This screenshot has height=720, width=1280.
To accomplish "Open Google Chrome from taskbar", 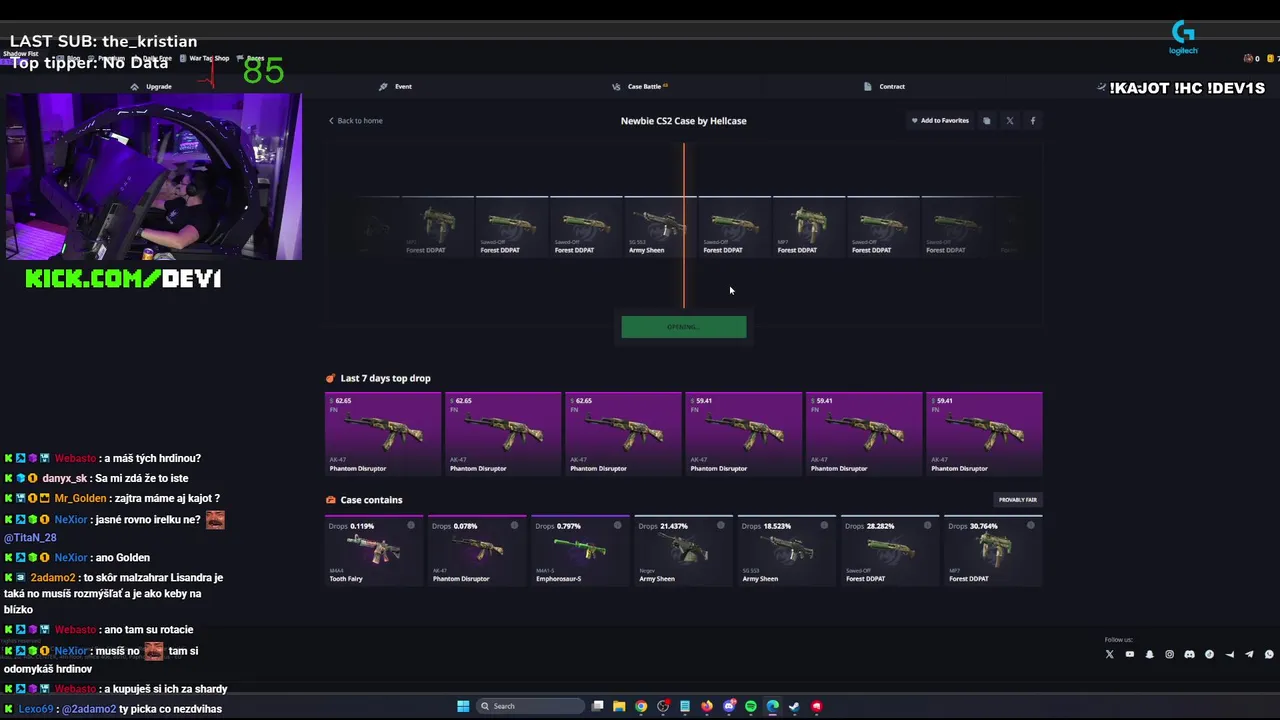I will point(641,706).
